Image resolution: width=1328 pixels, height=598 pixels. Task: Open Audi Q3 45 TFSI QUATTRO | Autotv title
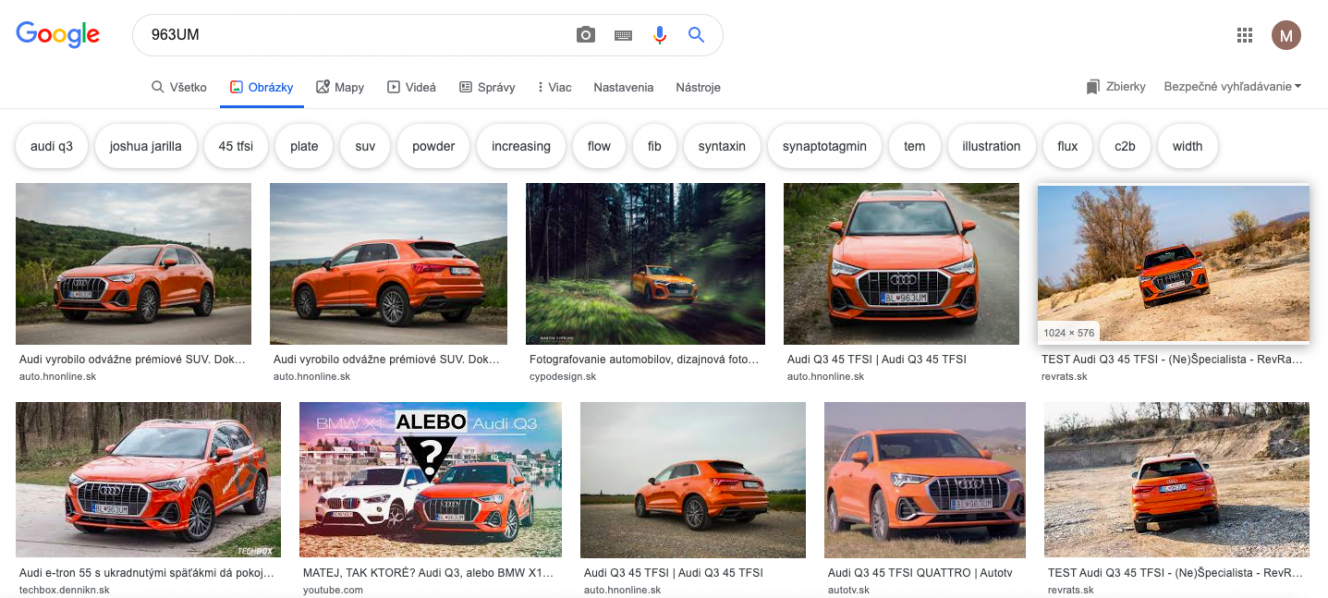tap(921, 573)
